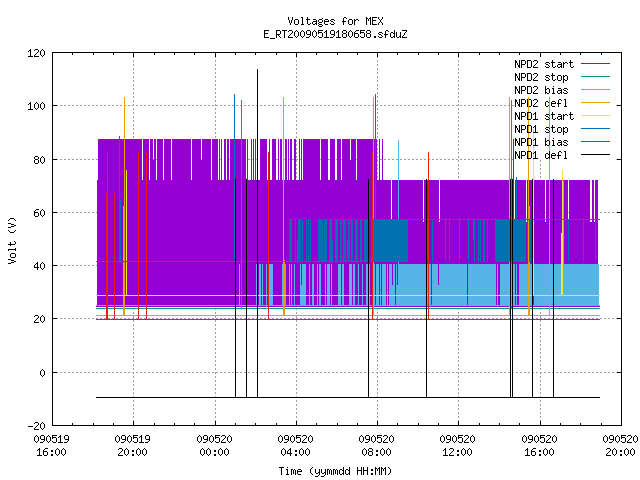Click the y-axis tick label 80
640x480 pixels.
click(39, 160)
